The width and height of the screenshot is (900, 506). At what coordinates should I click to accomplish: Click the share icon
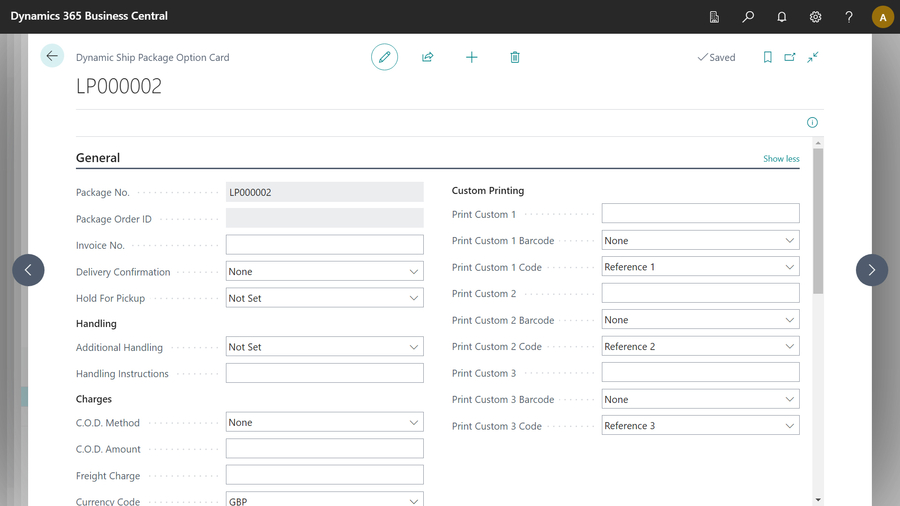point(428,57)
